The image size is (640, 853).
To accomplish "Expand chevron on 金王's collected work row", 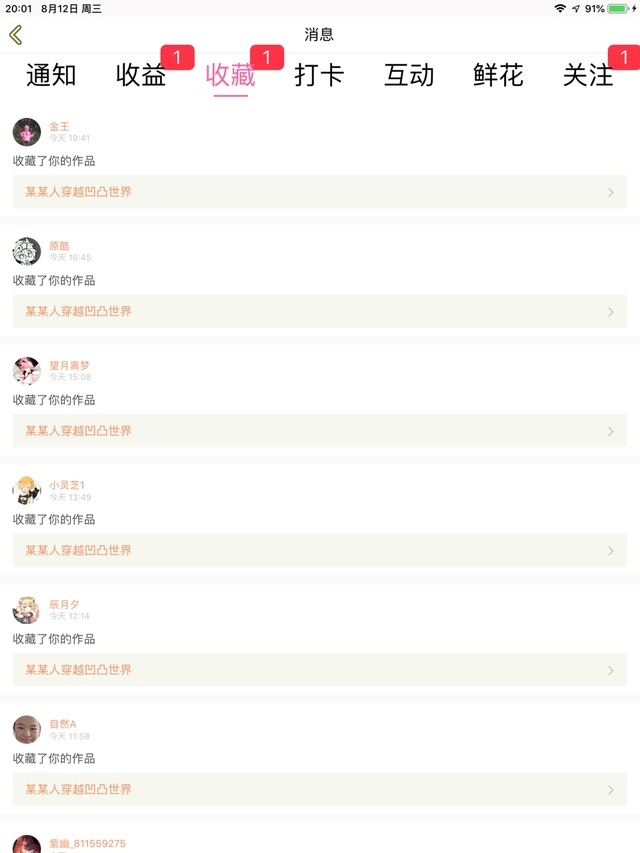I will 611,192.
